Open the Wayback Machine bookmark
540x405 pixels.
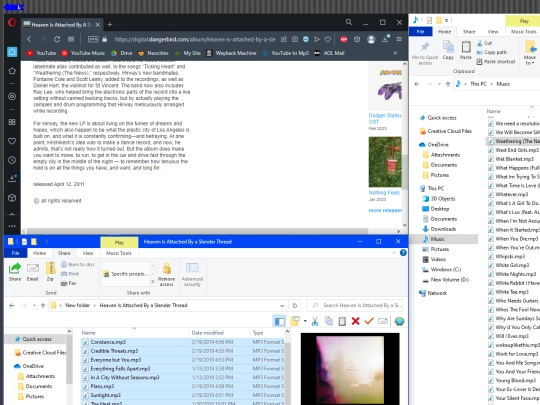(x=231, y=53)
